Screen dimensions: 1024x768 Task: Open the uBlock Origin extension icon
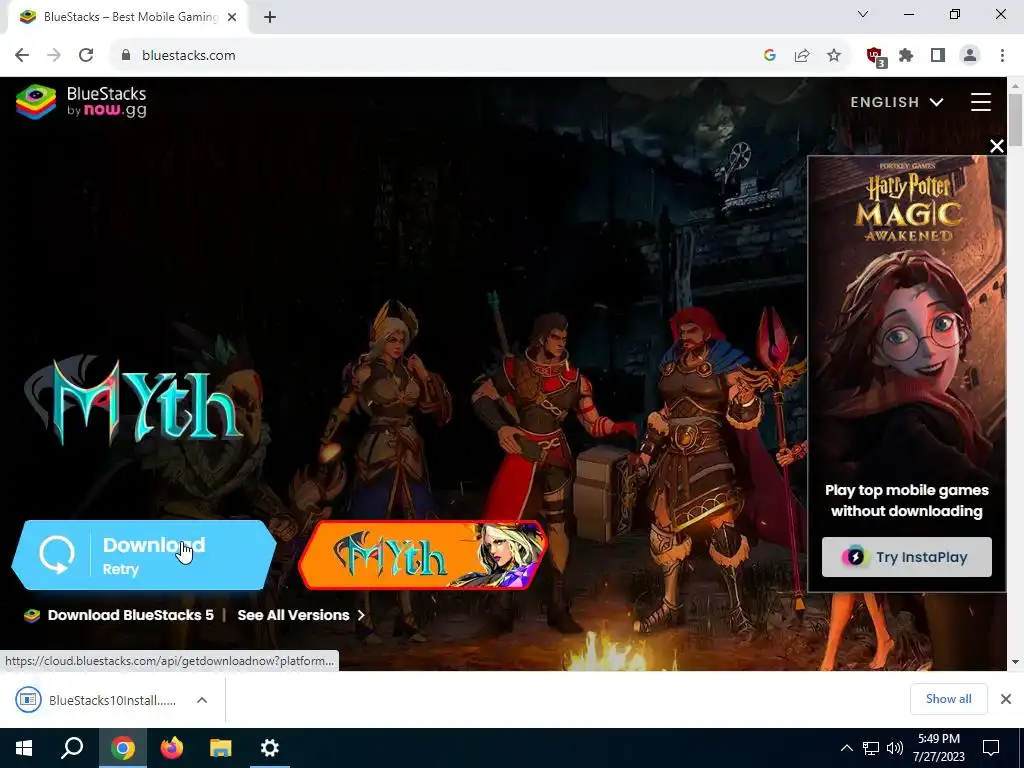(875, 57)
